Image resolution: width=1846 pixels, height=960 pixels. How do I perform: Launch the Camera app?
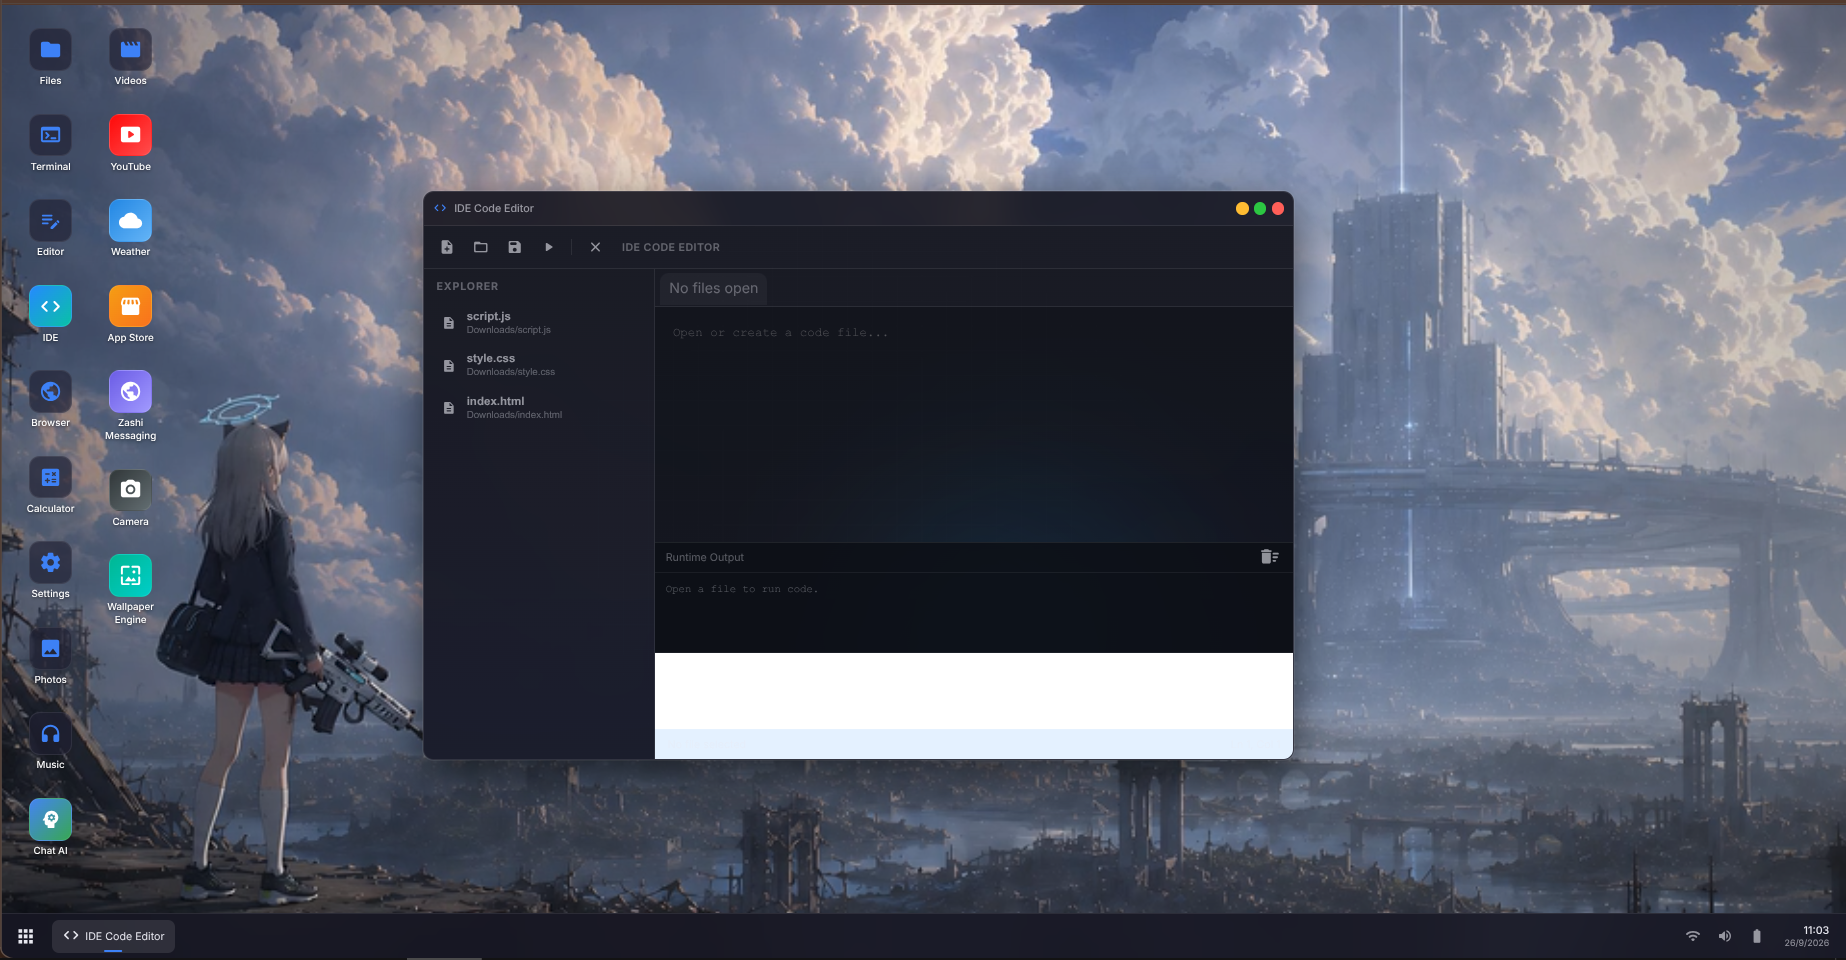pyautogui.click(x=130, y=499)
